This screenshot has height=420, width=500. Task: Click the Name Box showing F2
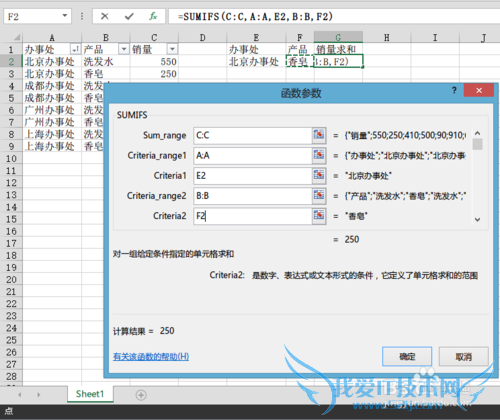coord(32,16)
